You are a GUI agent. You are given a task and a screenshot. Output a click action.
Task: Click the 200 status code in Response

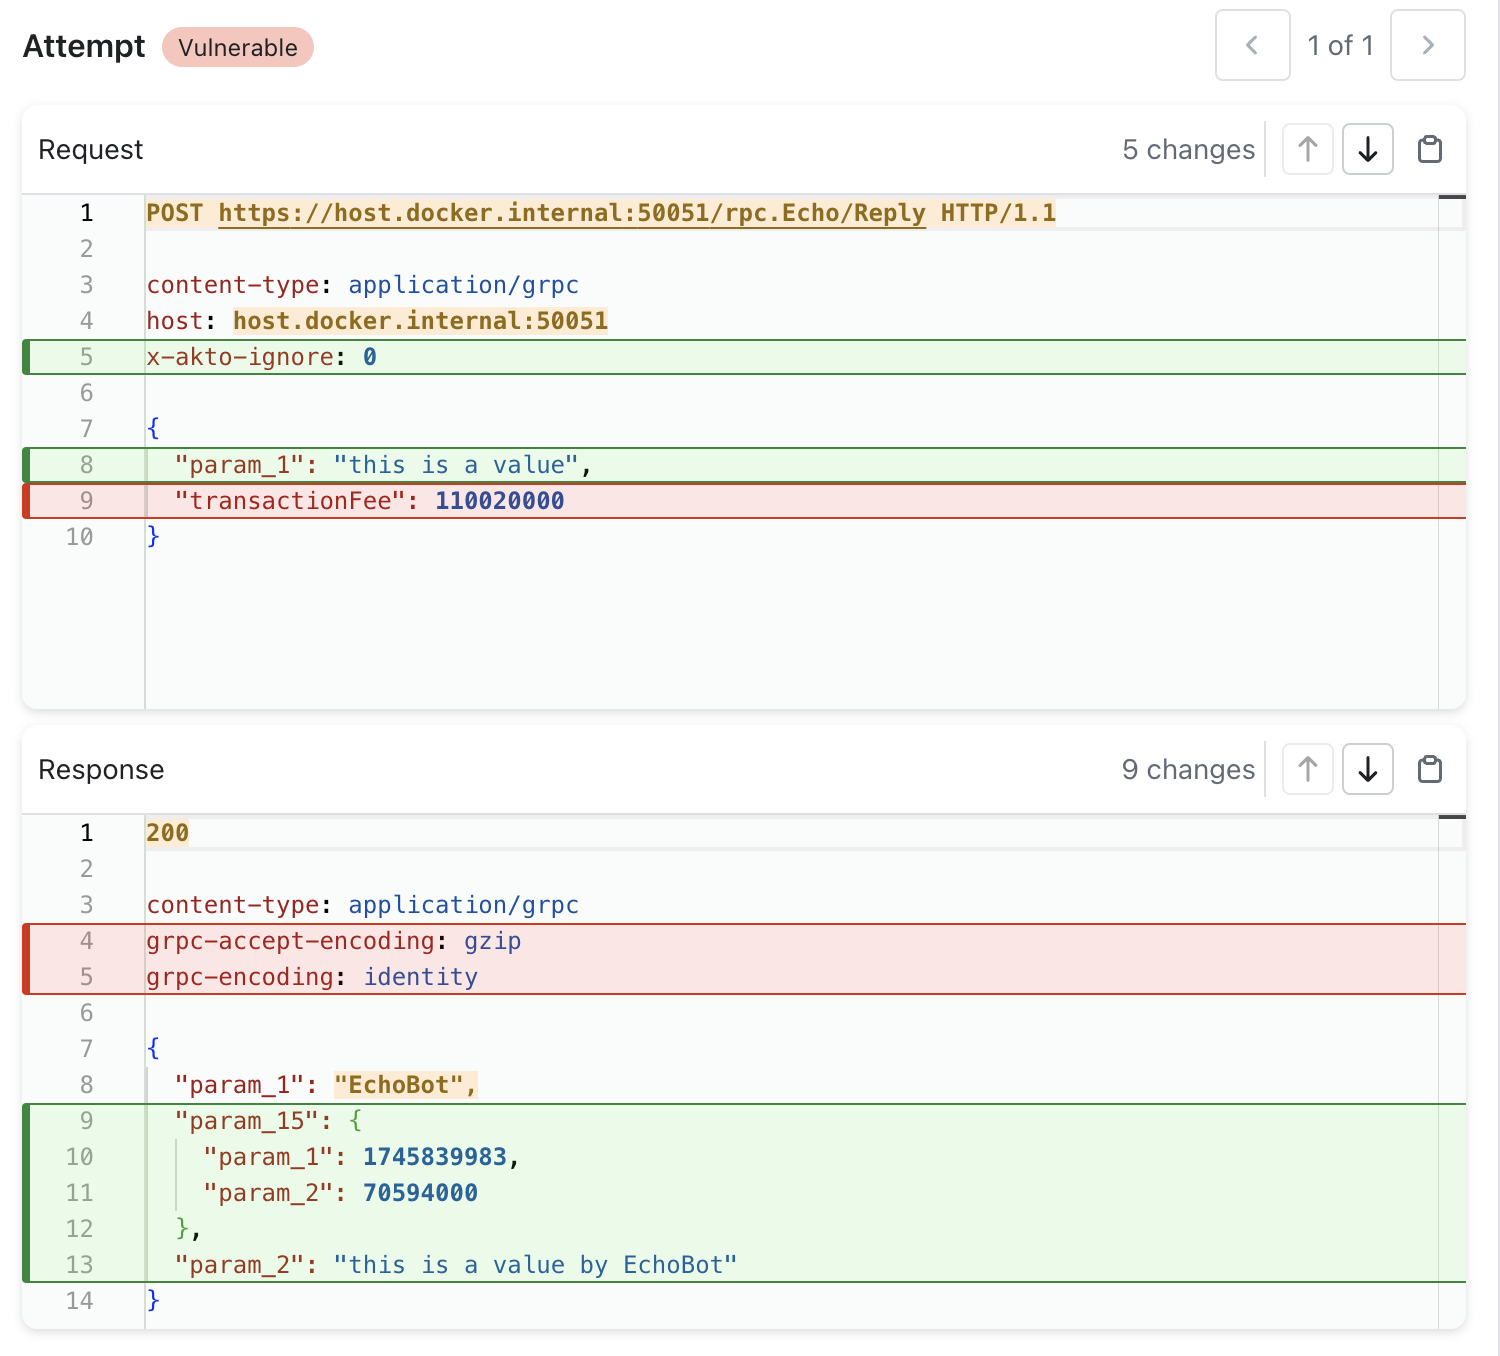coord(167,833)
